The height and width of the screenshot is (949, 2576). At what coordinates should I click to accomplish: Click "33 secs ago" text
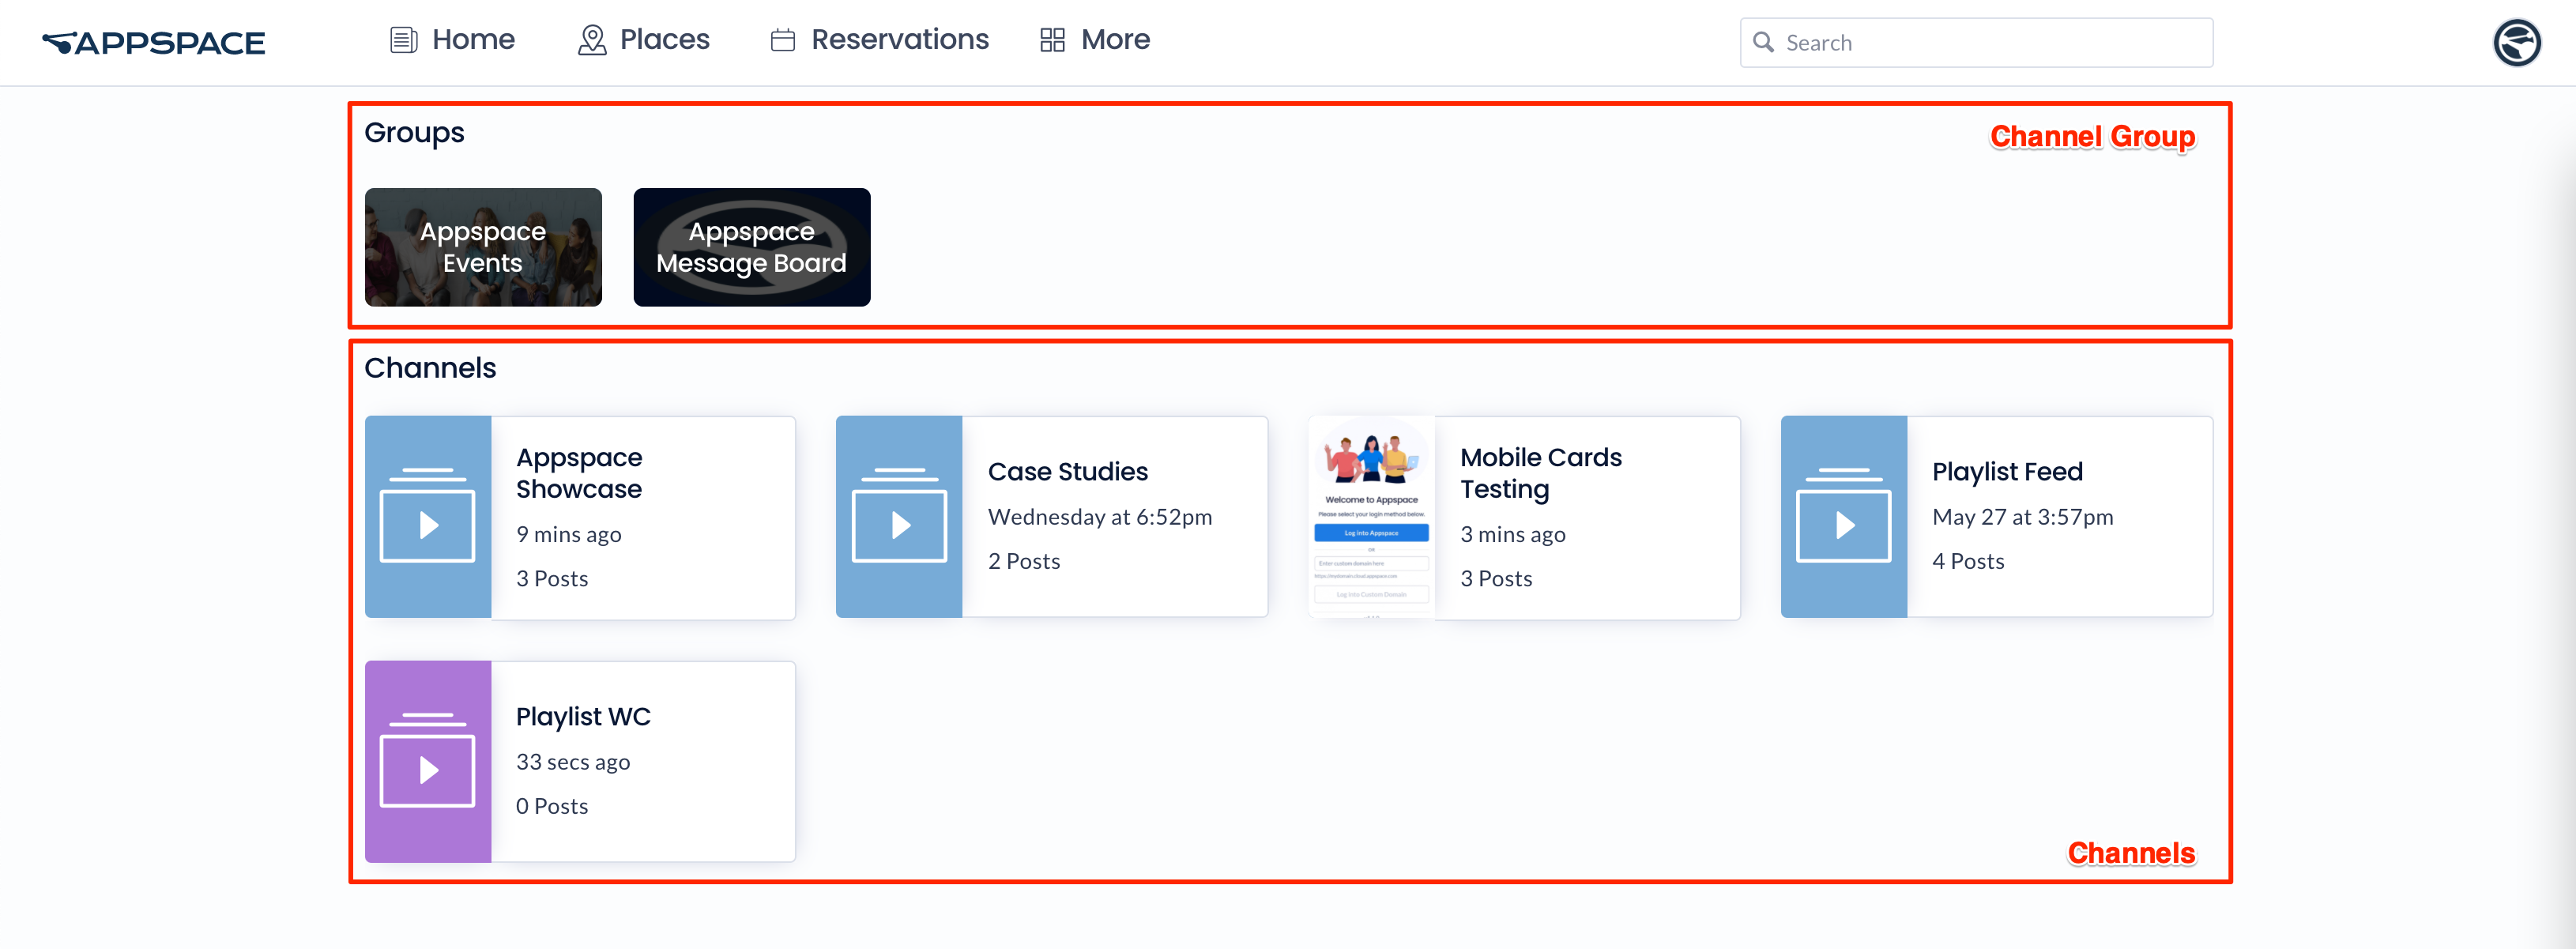click(573, 762)
